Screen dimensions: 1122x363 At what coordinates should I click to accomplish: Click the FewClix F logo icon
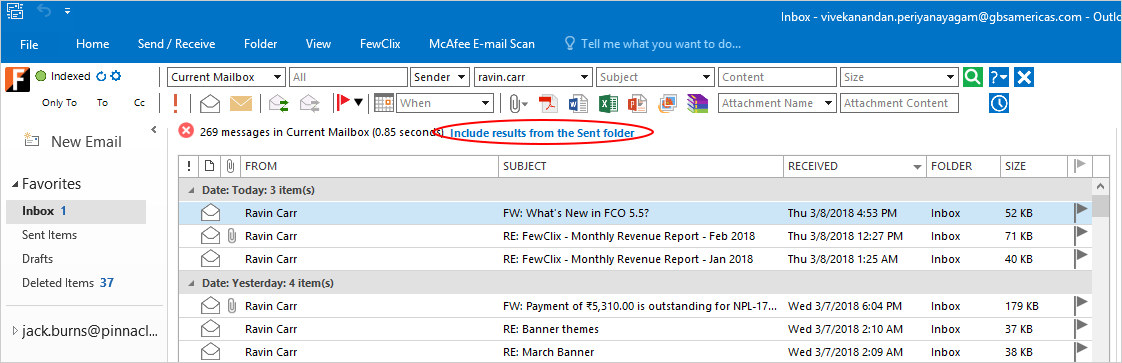pyautogui.click(x=17, y=79)
